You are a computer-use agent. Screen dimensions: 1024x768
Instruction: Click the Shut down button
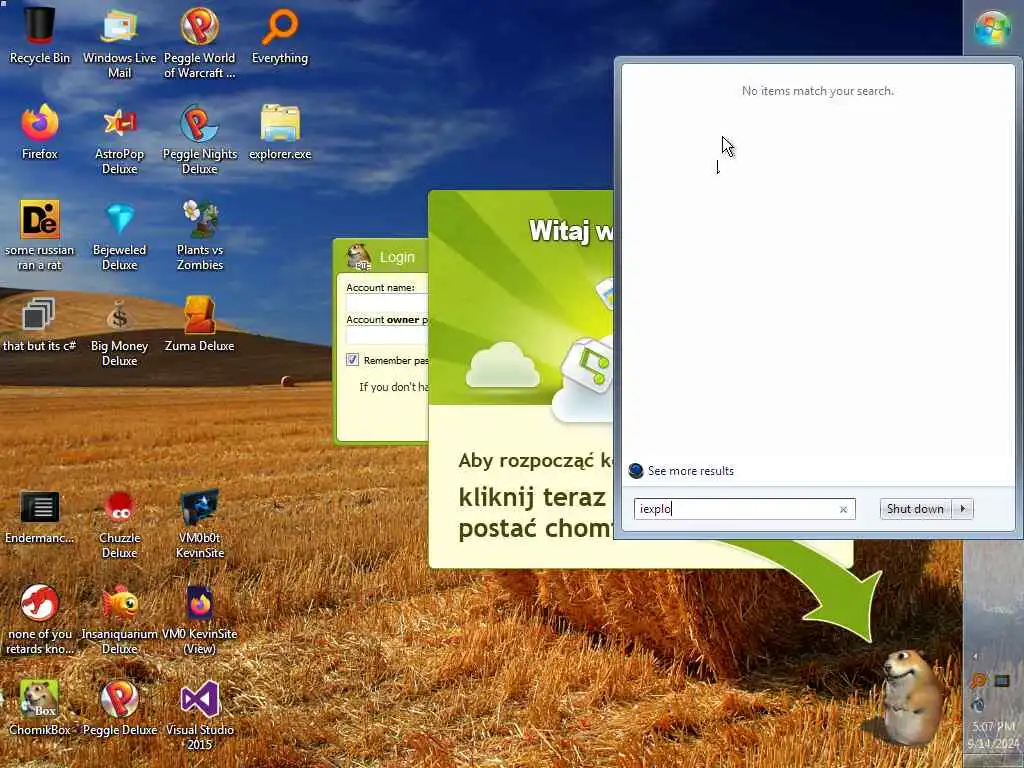click(916, 509)
